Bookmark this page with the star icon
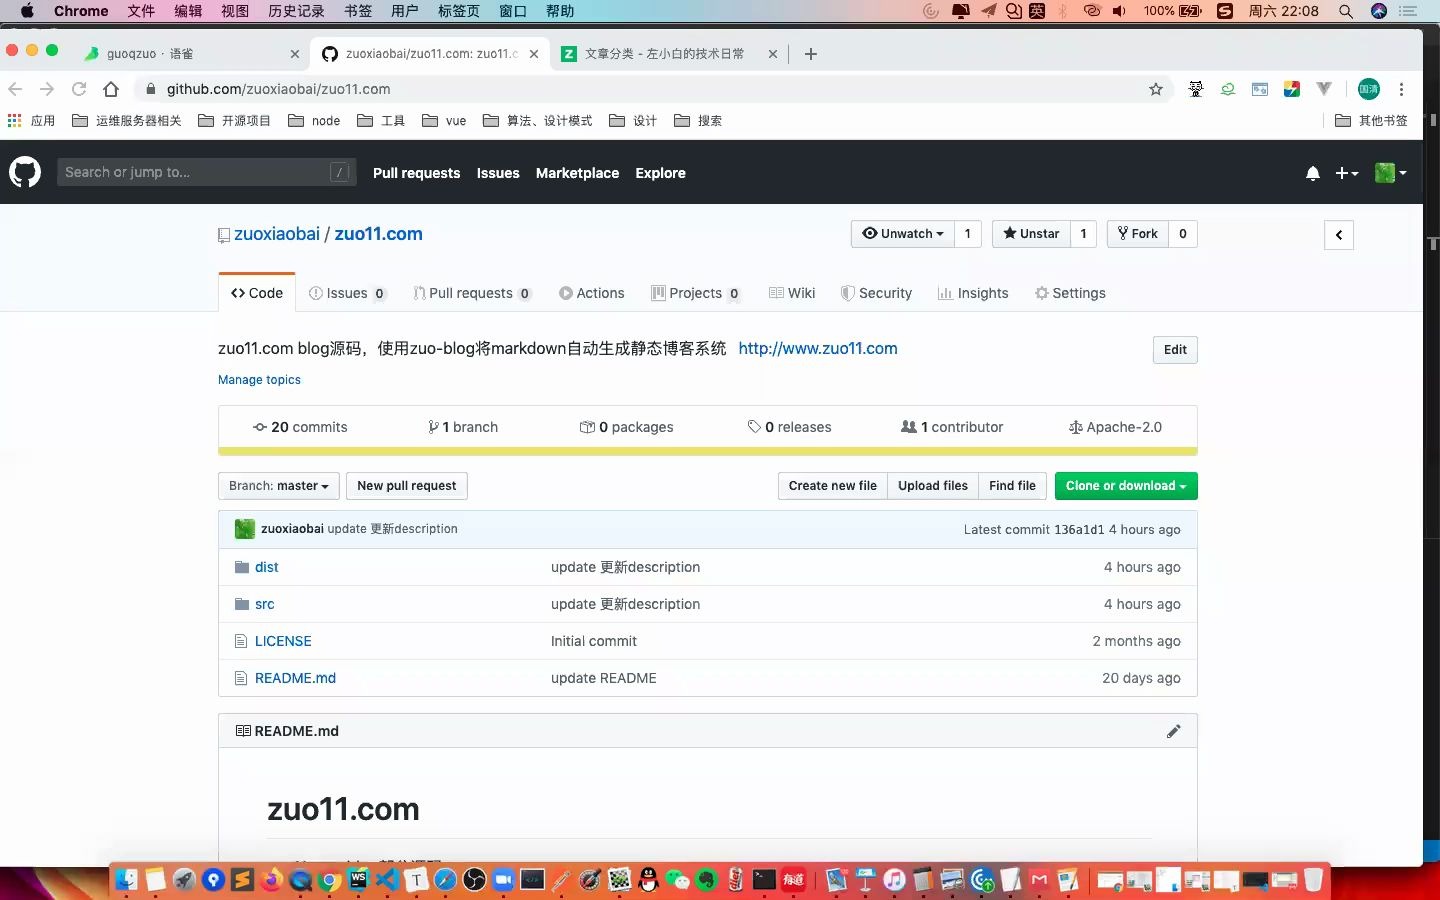Screen dimensions: 1440x900 point(1156,89)
